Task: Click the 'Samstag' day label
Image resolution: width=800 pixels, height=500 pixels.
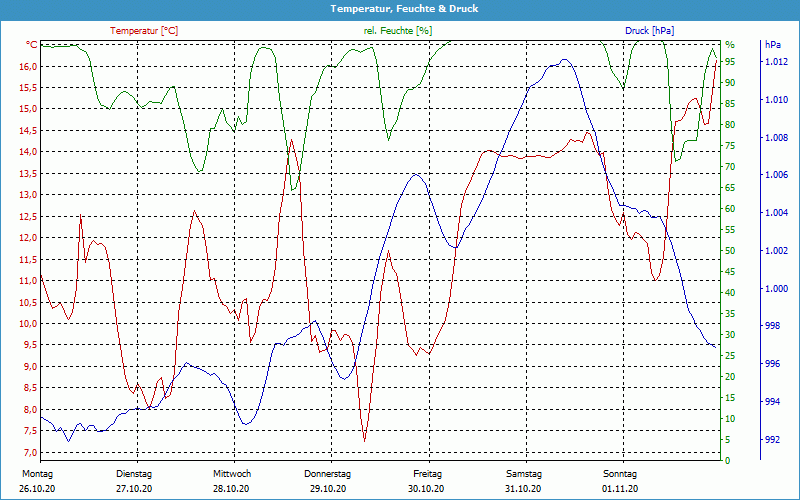Action: pos(523,474)
